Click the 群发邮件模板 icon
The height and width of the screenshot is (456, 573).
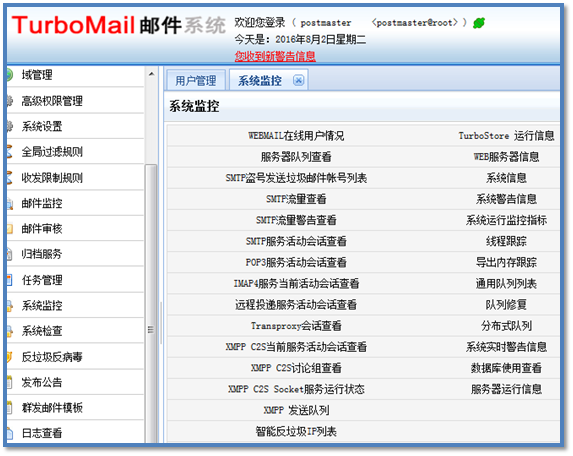click(x=10, y=407)
